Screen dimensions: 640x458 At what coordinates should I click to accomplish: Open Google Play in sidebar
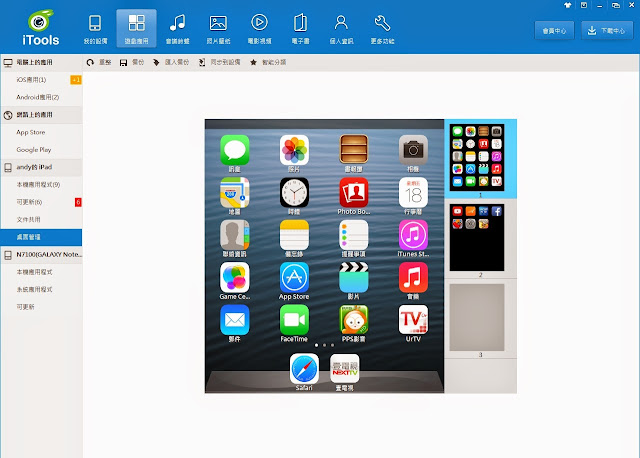pyautogui.click(x=41, y=150)
